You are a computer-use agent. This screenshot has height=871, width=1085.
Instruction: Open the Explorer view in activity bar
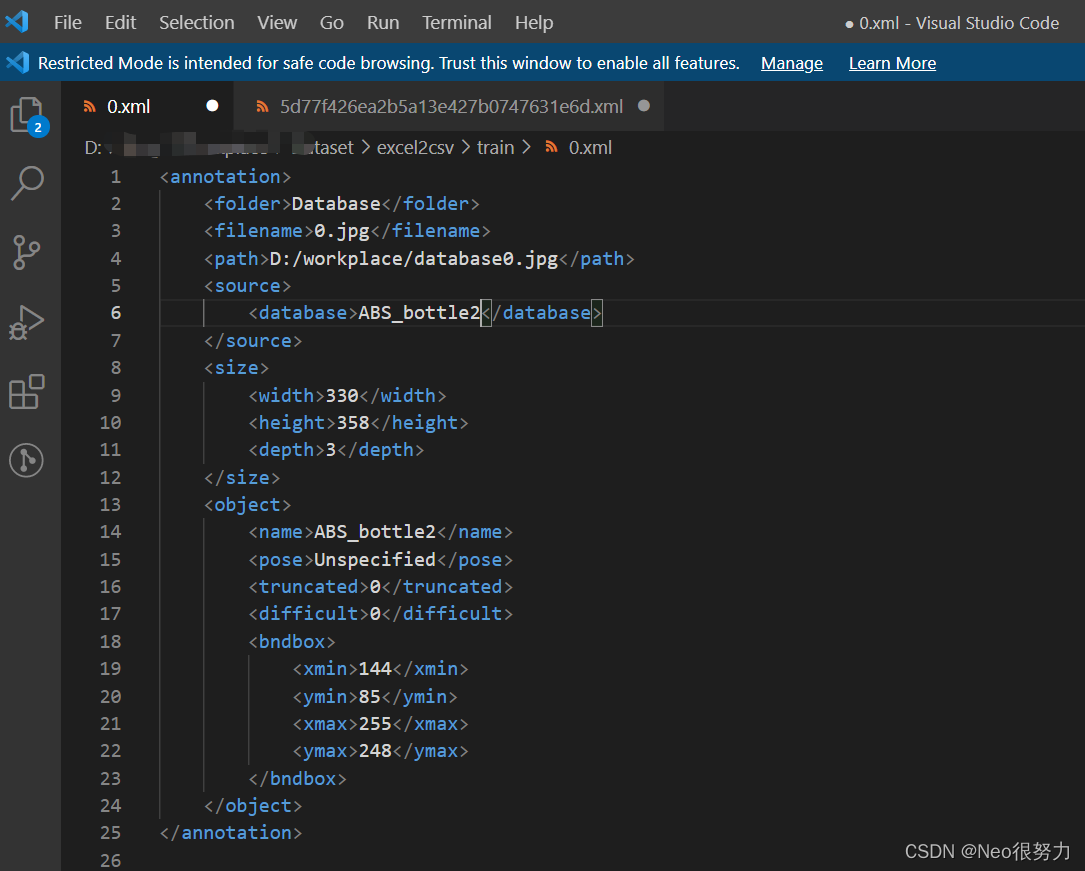click(28, 115)
